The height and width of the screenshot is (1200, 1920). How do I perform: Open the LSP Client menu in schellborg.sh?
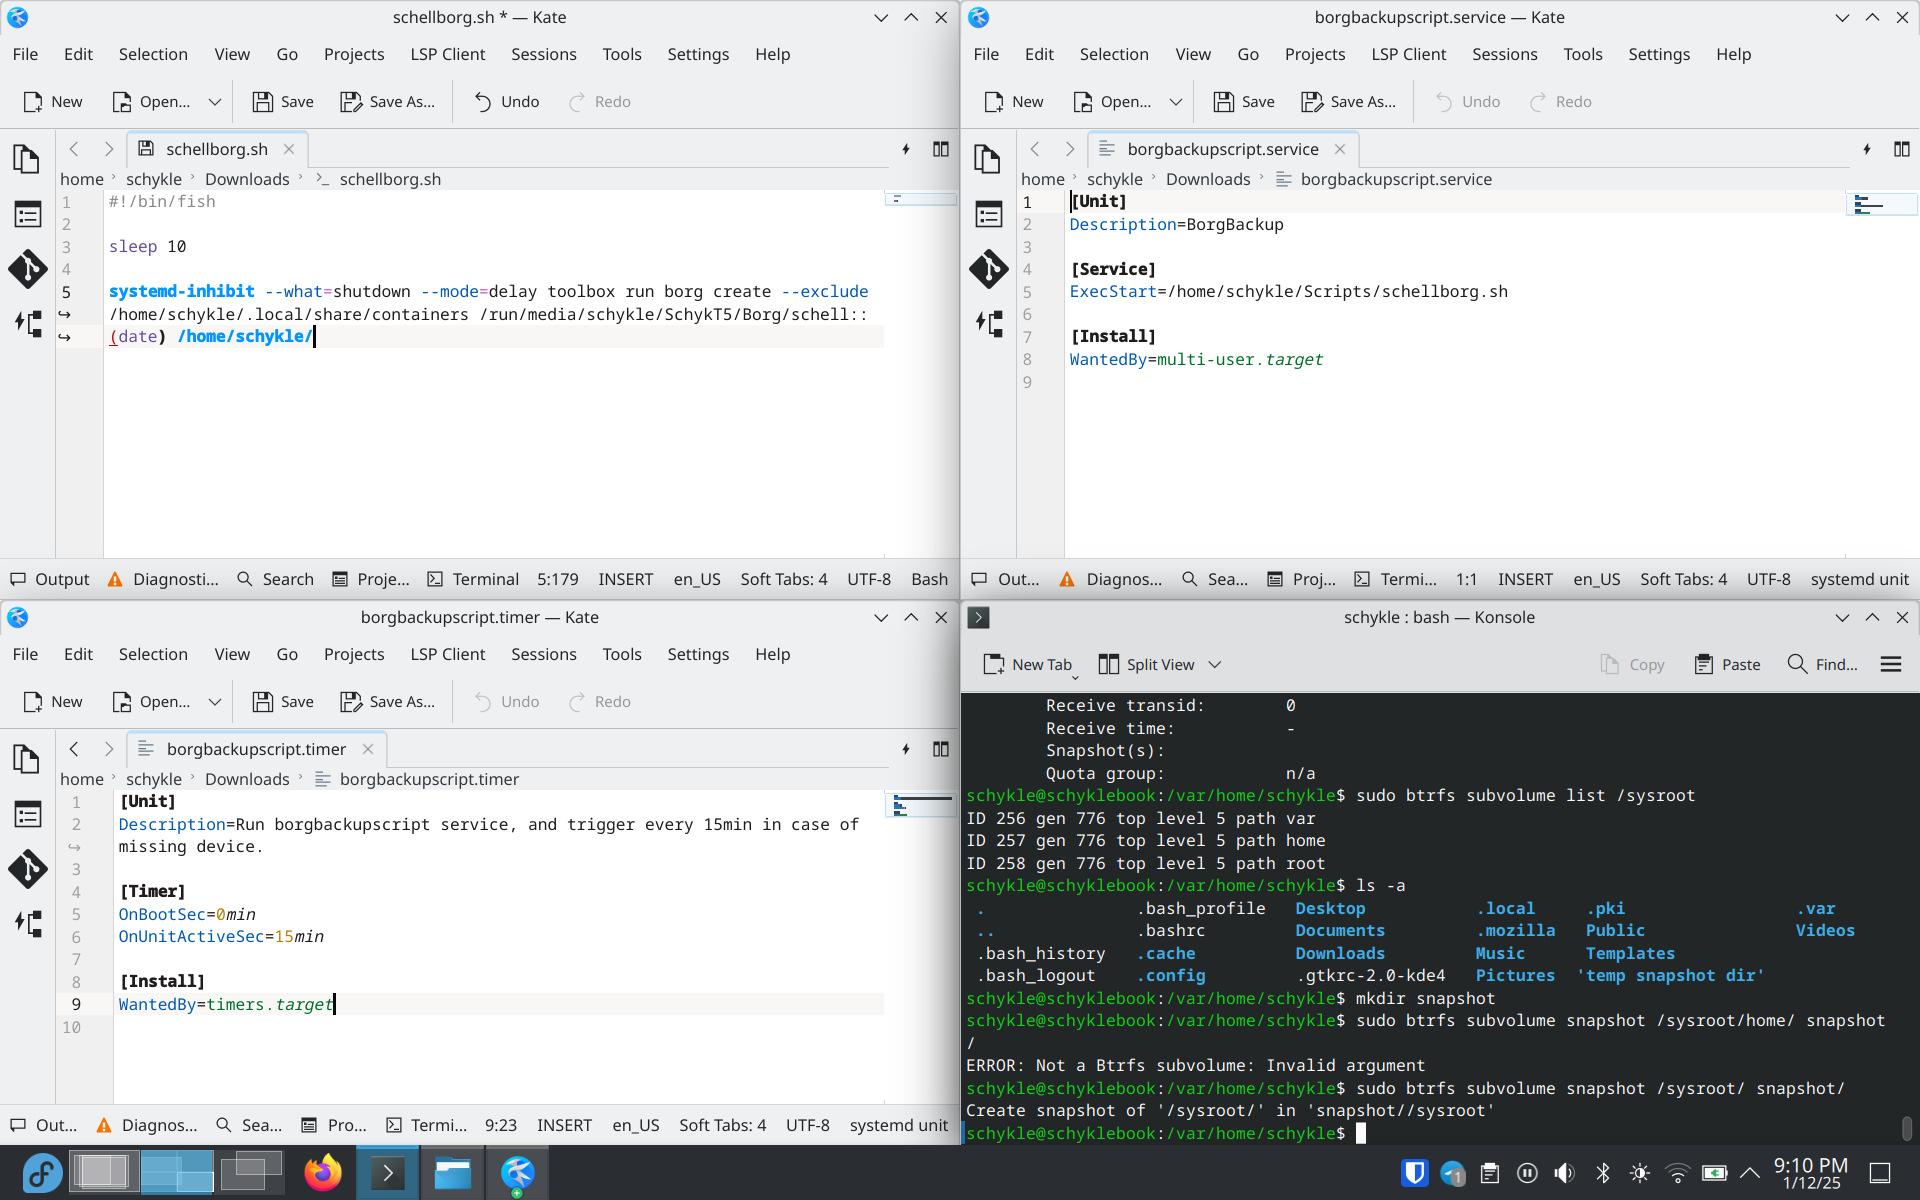[x=446, y=53]
